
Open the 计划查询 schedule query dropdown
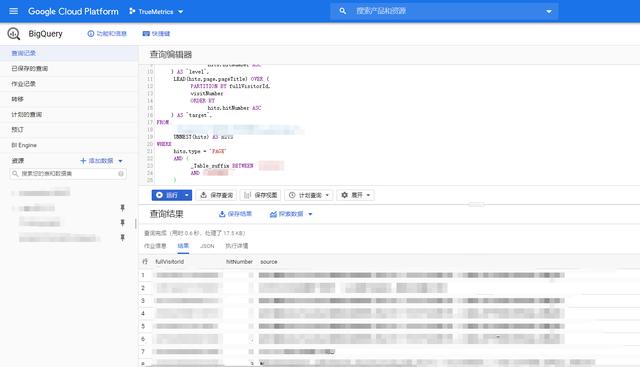point(309,195)
